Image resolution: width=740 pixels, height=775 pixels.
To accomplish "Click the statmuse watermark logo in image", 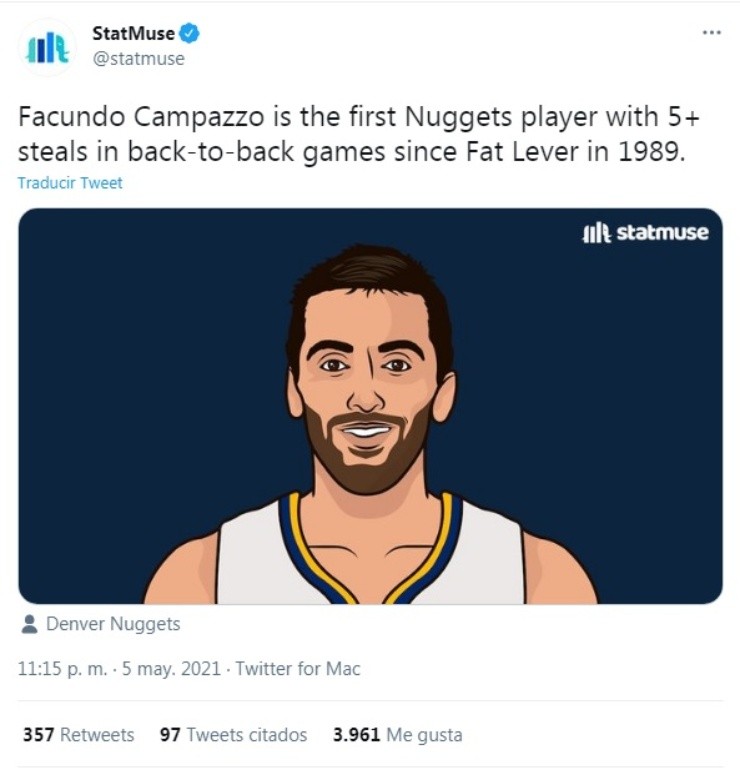I will coord(646,232).
